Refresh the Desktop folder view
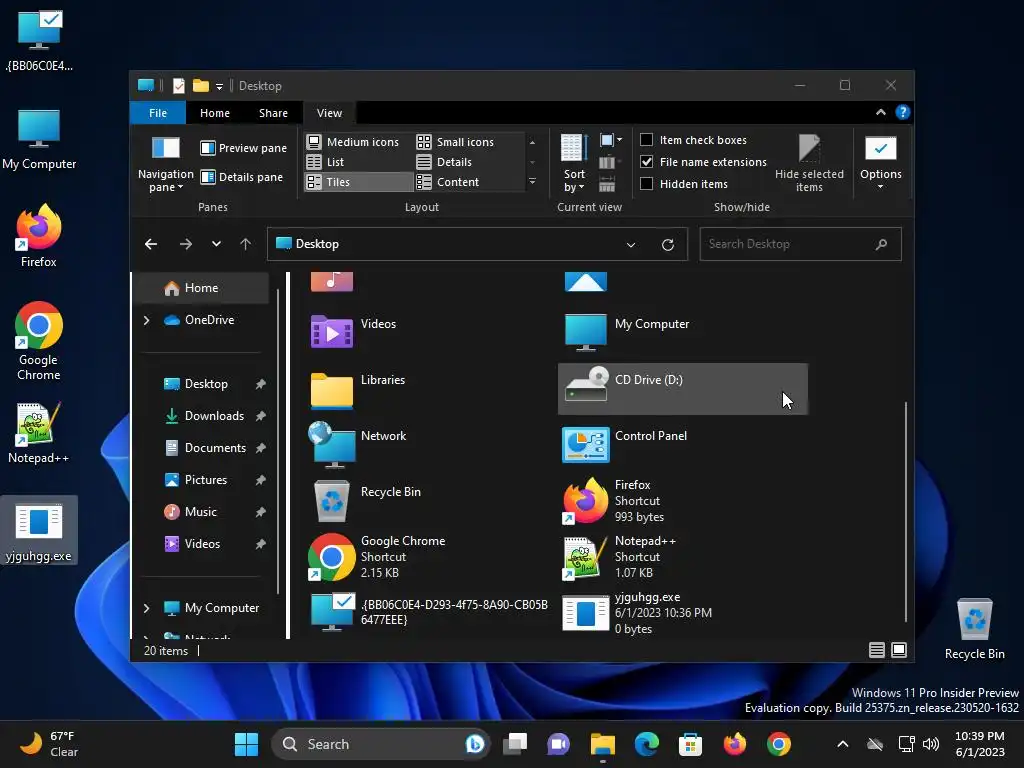 [667, 245]
